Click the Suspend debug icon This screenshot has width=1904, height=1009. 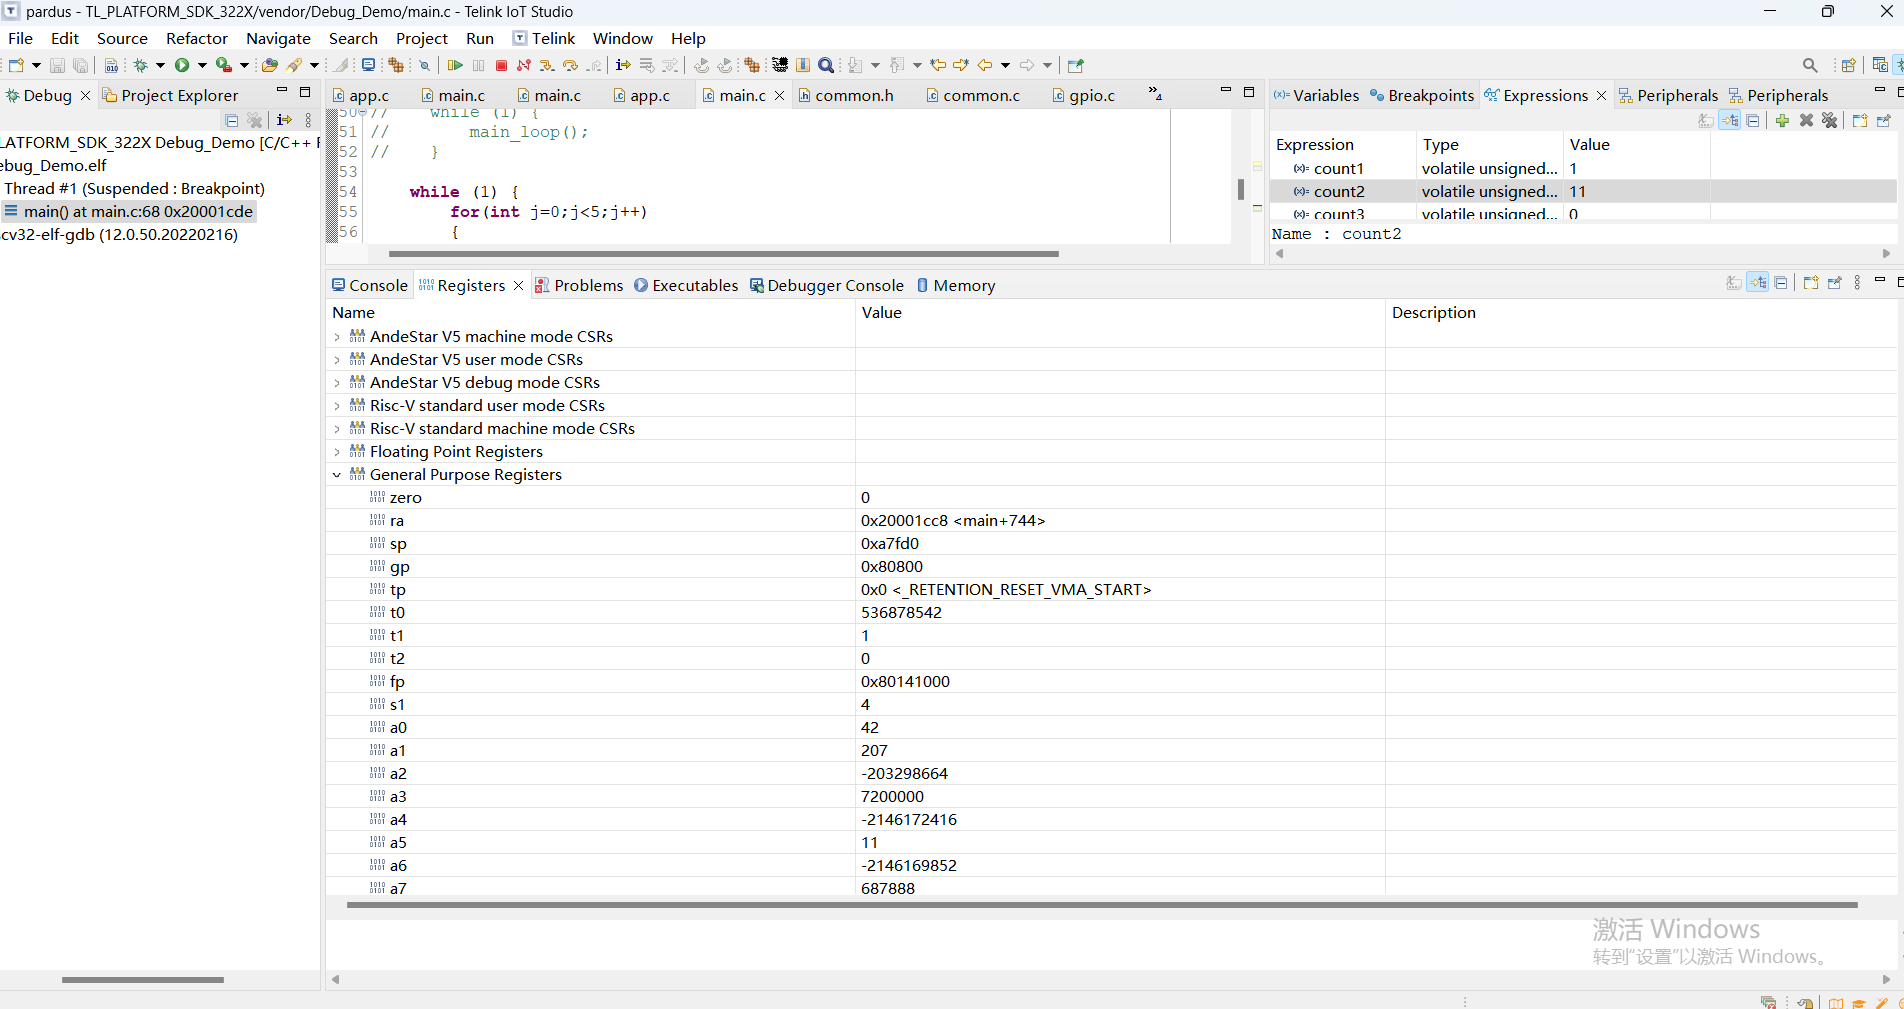pos(479,65)
